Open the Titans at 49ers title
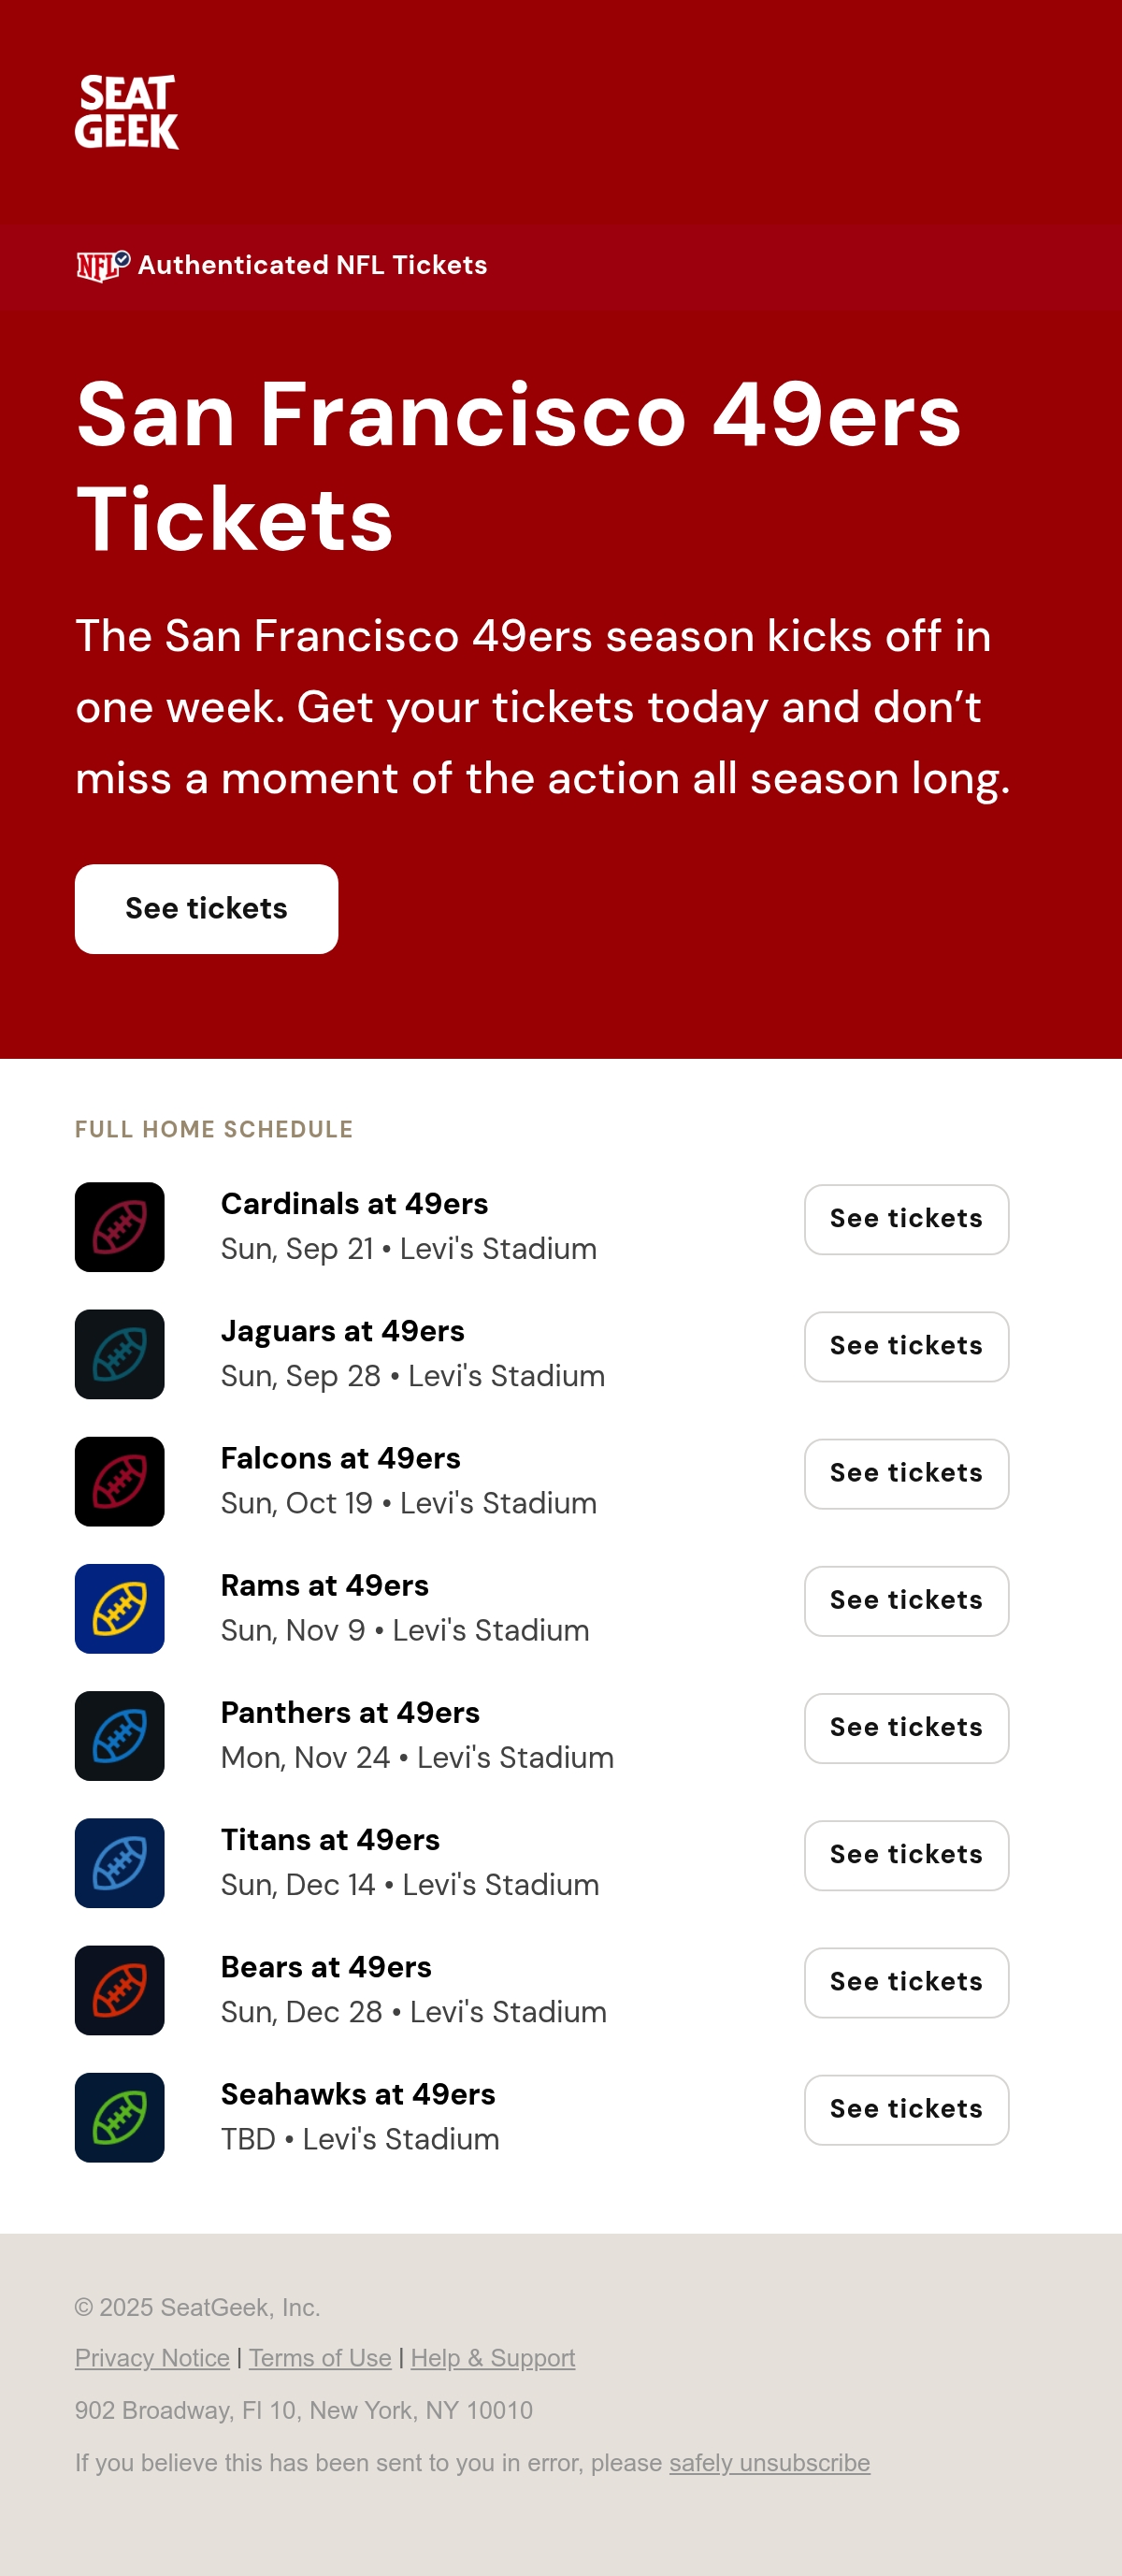Viewport: 1122px width, 2576px height. (x=330, y=1839)
